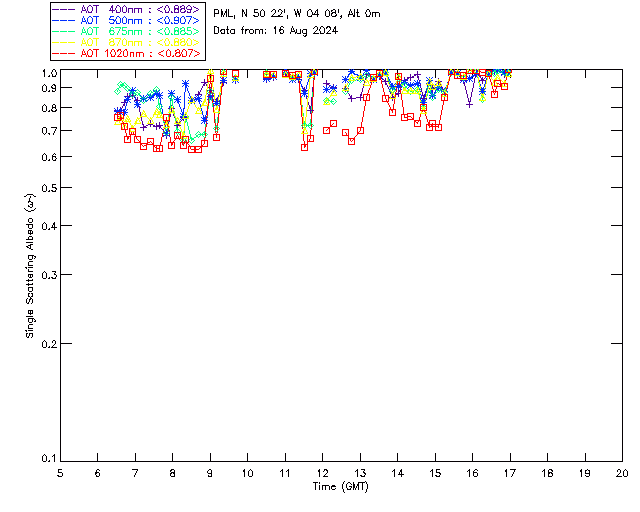Click the 'Single Scattering Albedo' axis title
Image resolution: width=640 pixels, height=512 pixels.
(x=30, y=265)
